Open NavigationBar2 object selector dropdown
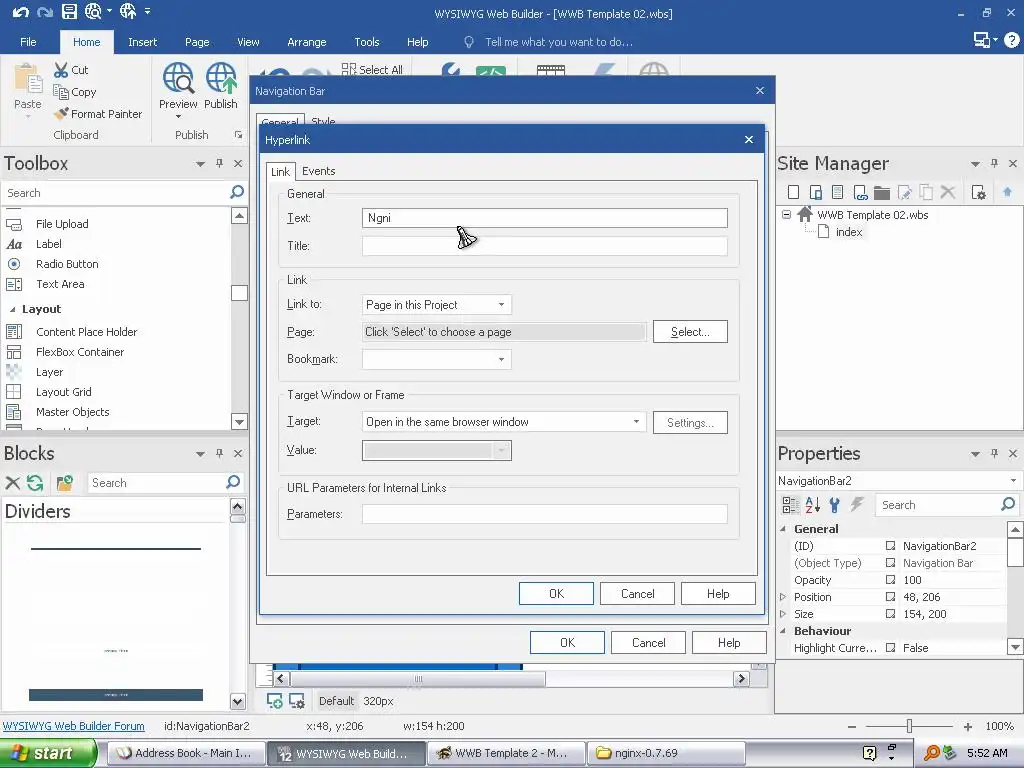The image size is (1024, 768). point(1013,481)
